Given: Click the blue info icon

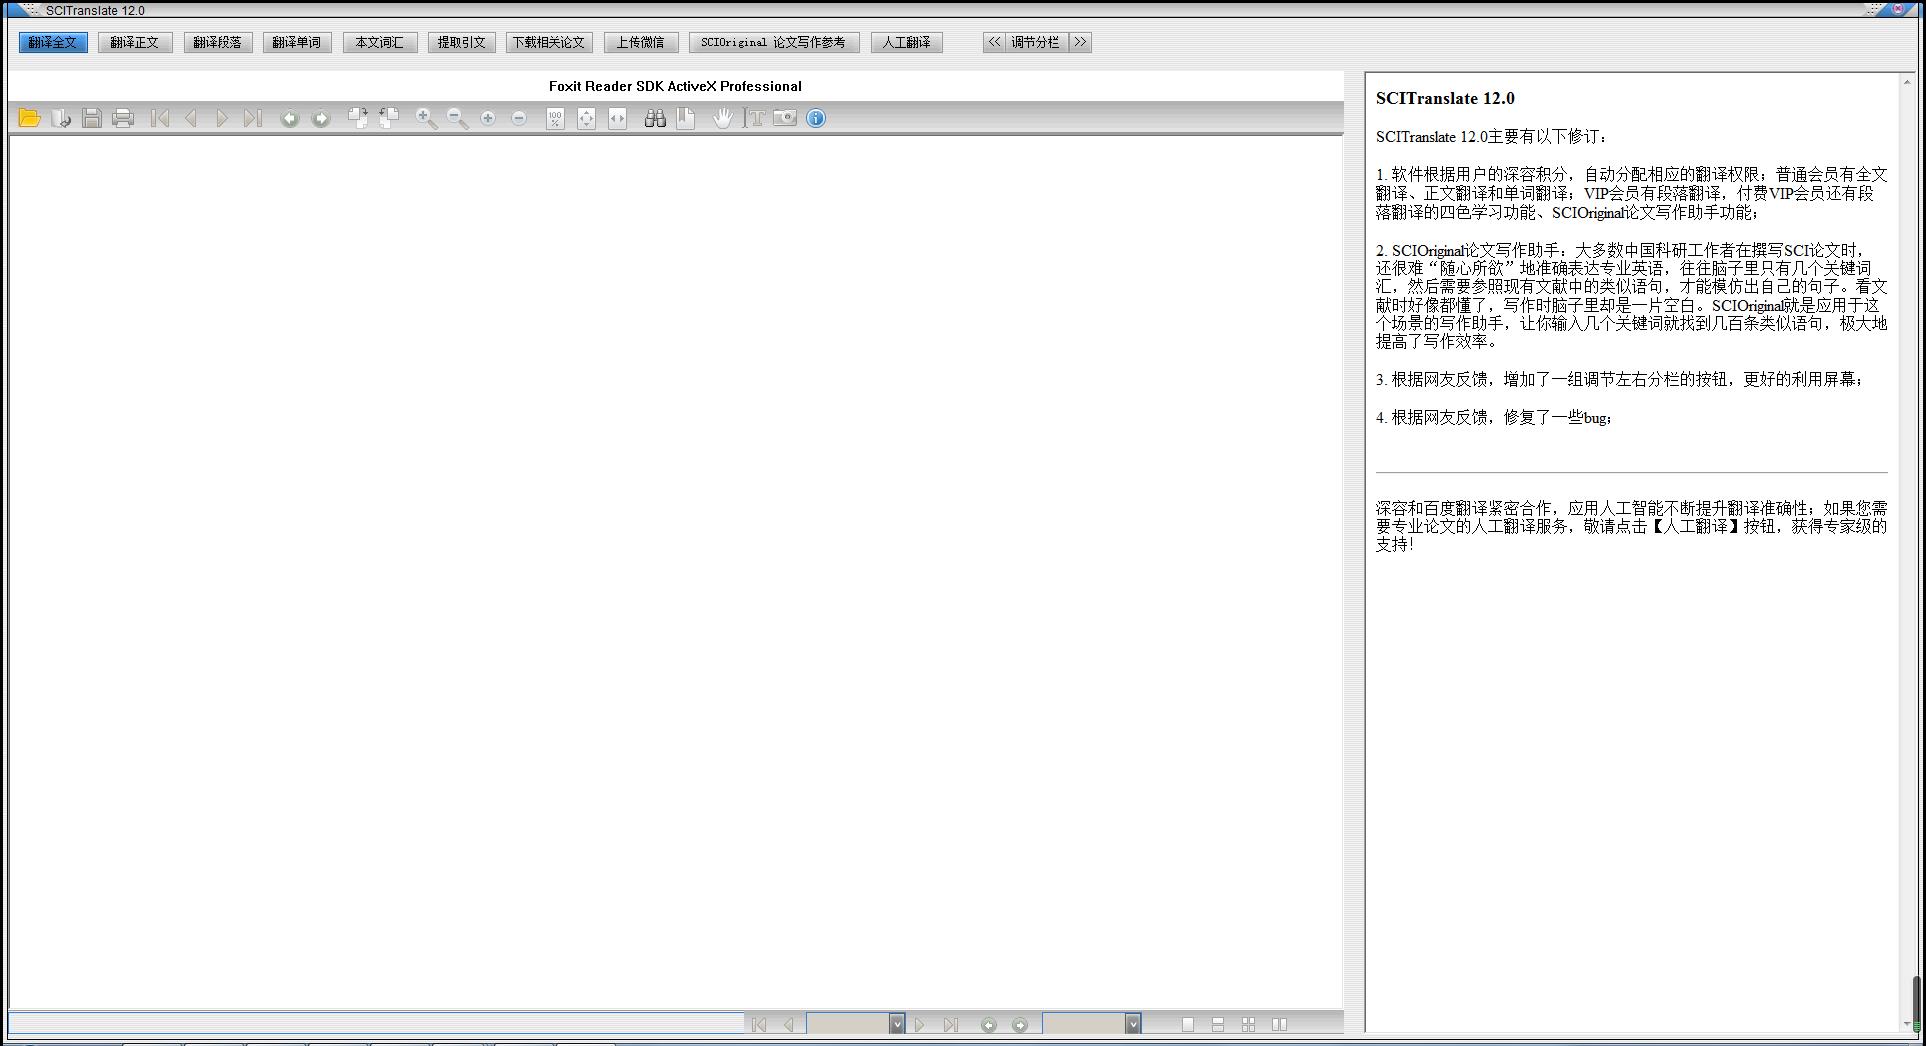Looking at the screenshot, I should (x=816, y=118).
